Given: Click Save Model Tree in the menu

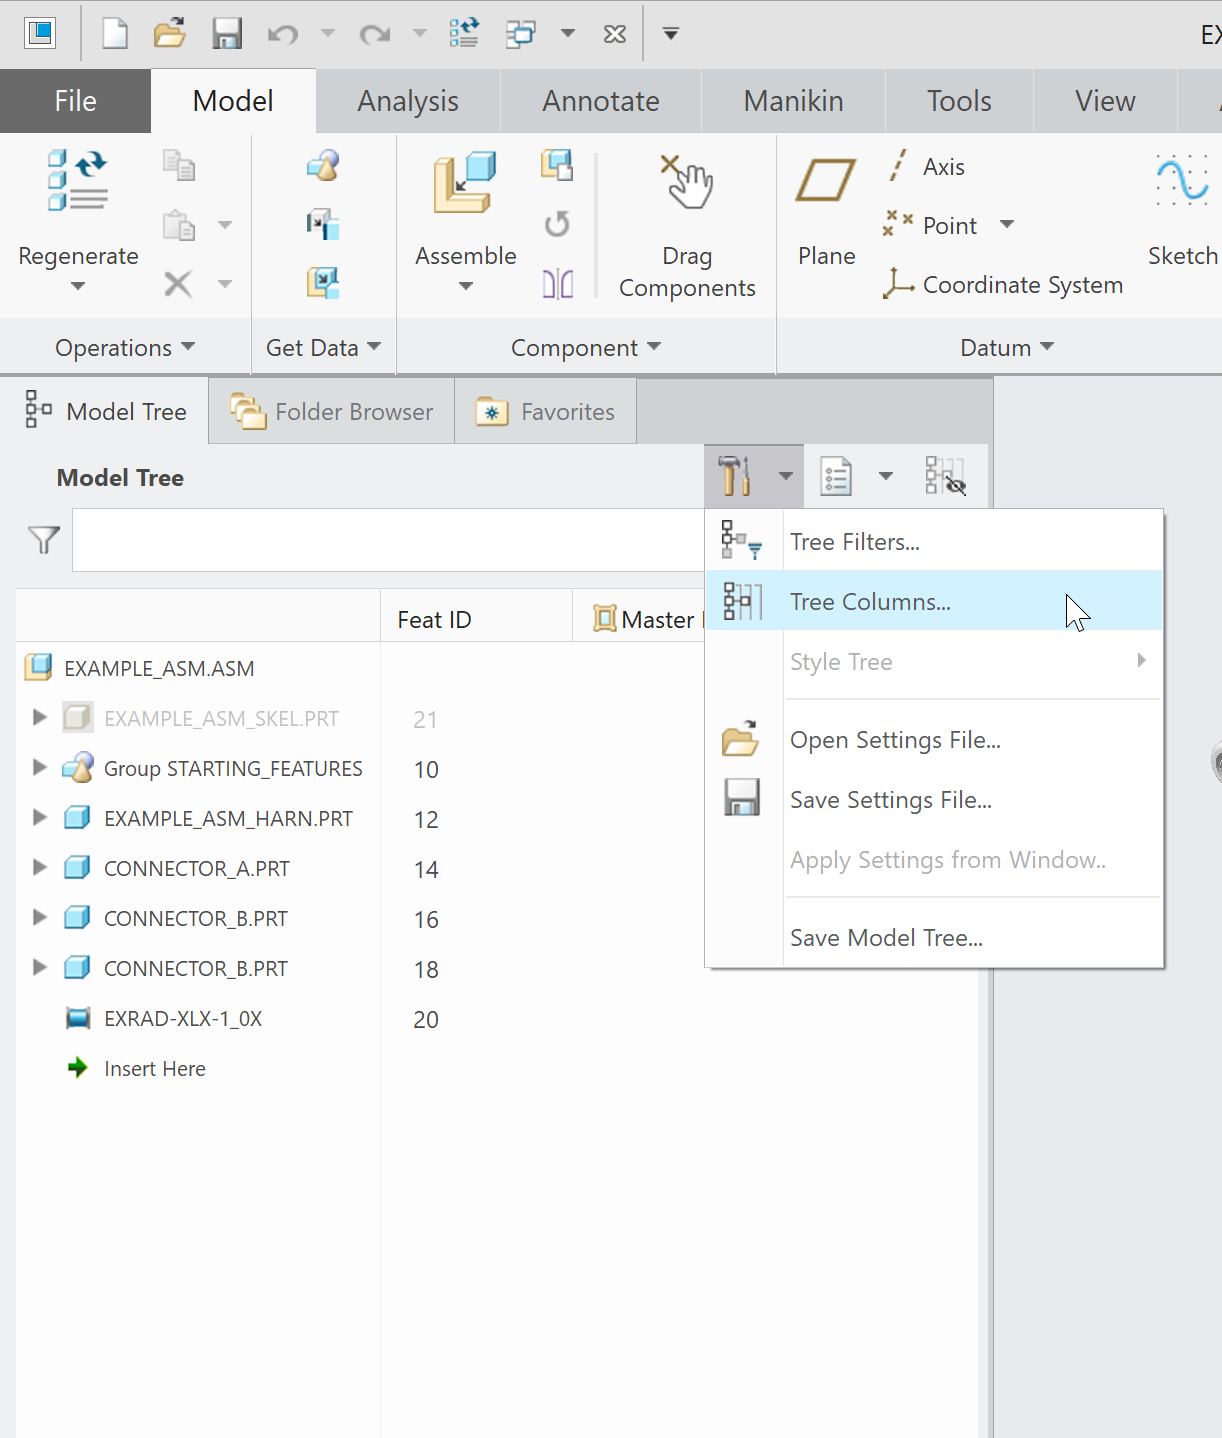Looking at the screenshot, I should coord(885,937).
